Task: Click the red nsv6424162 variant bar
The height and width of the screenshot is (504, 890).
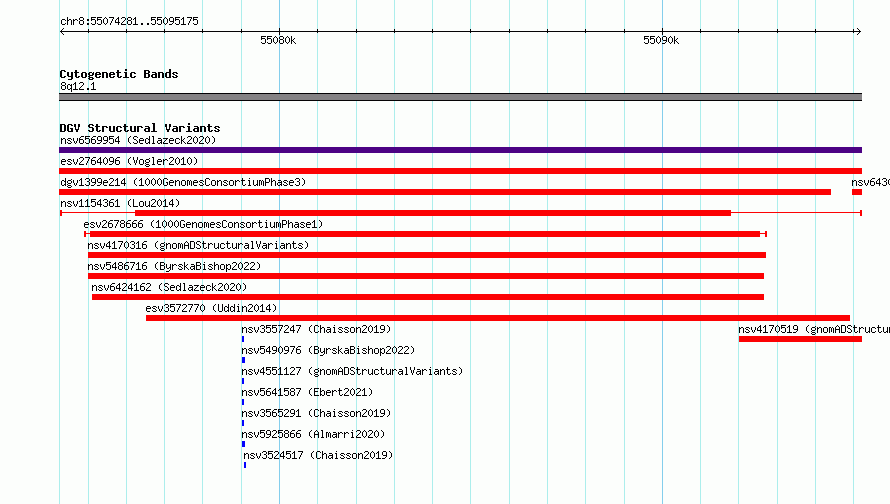Action: click(x=428, y=297)
